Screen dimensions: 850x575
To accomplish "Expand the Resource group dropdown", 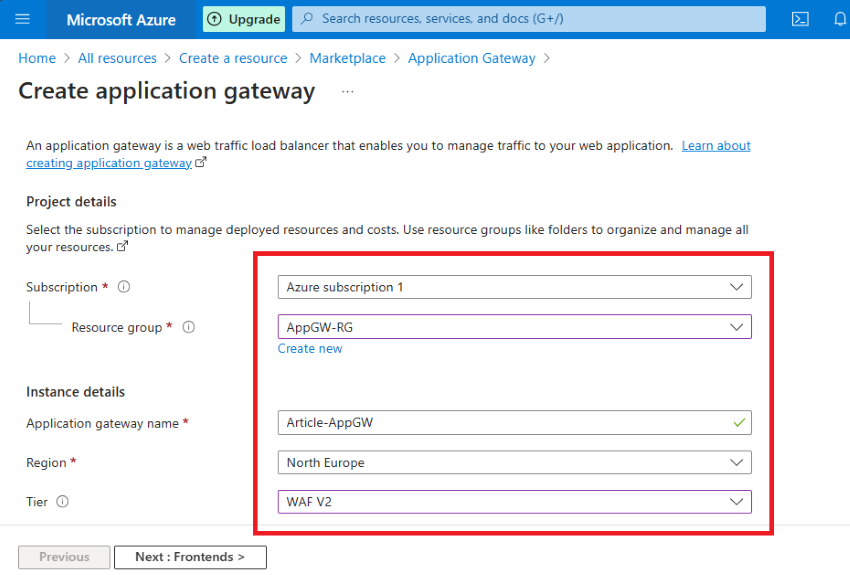I will click(x=514, y=327).
